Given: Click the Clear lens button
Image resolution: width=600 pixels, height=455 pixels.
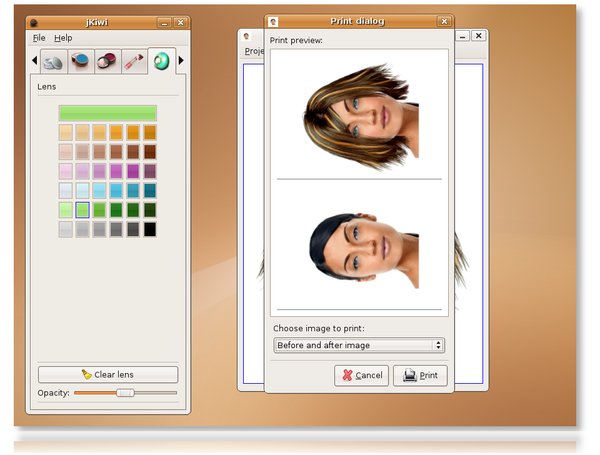Looking at the screenshot, I should [x=108, y=375].
